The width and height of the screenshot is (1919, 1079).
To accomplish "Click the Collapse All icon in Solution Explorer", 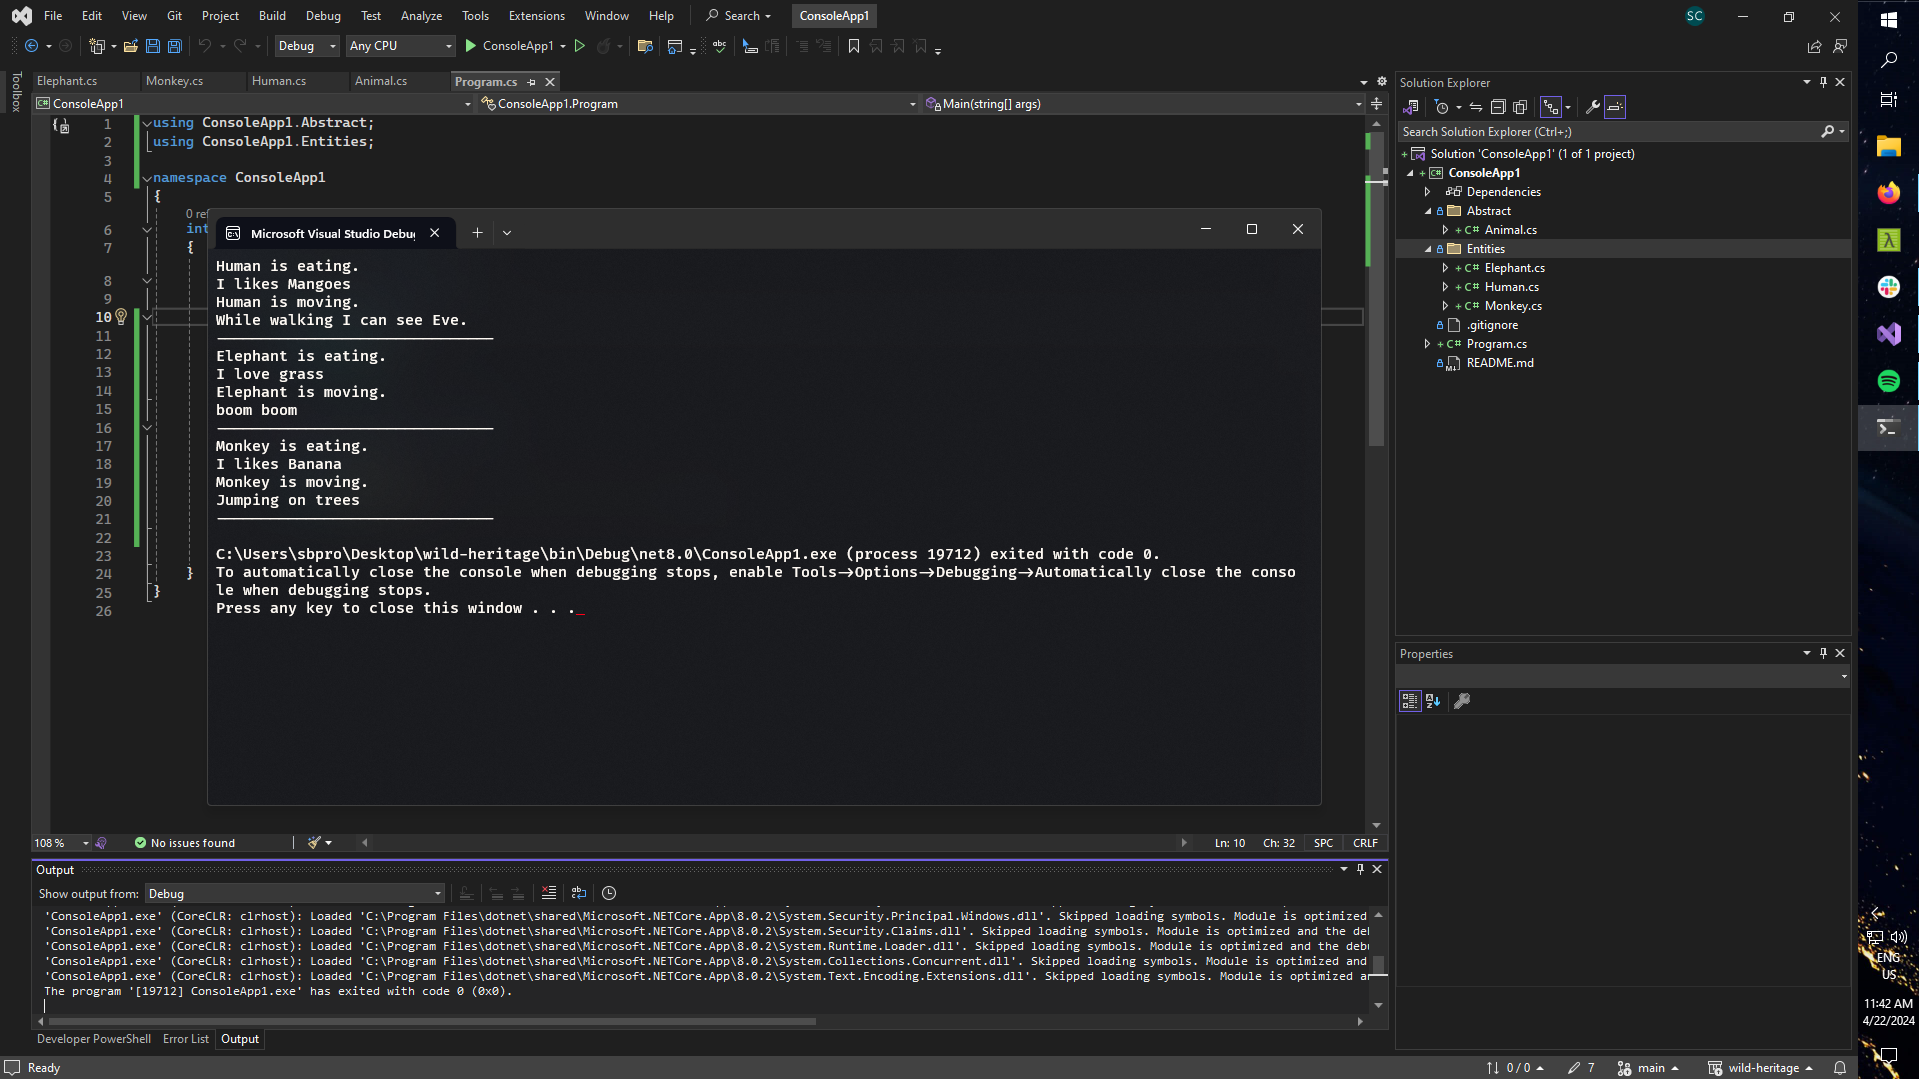I will tap(1498, 107).
